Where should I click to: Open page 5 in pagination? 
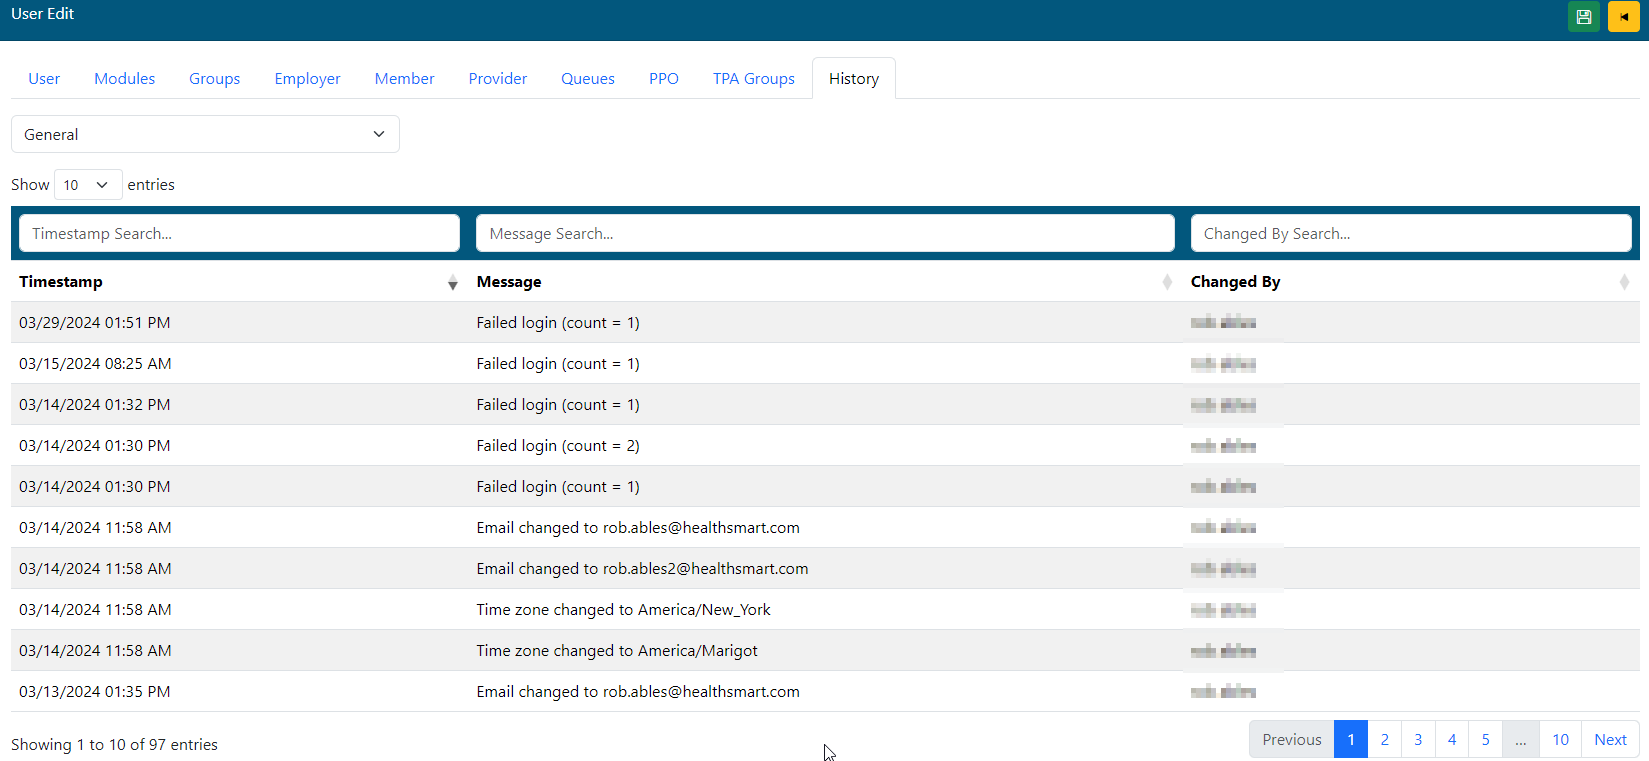(x=1485, y=740)
